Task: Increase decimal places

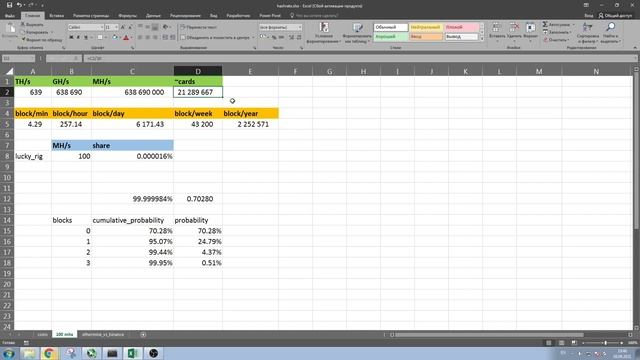Action: tap(291, 38)
